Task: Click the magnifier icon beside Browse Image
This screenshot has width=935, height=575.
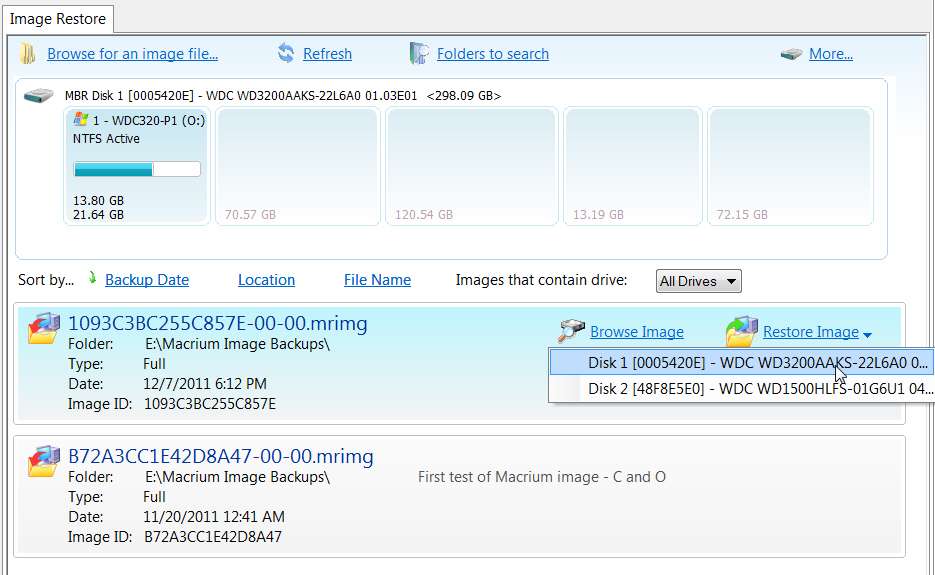Action: tap(571, 331)
